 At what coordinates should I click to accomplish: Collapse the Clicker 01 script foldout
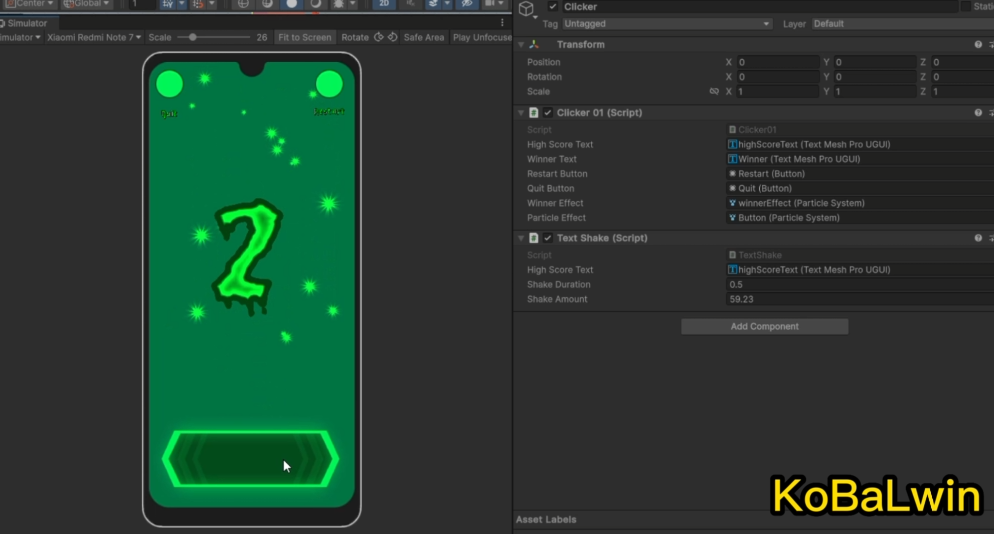[x=521, y=112]
